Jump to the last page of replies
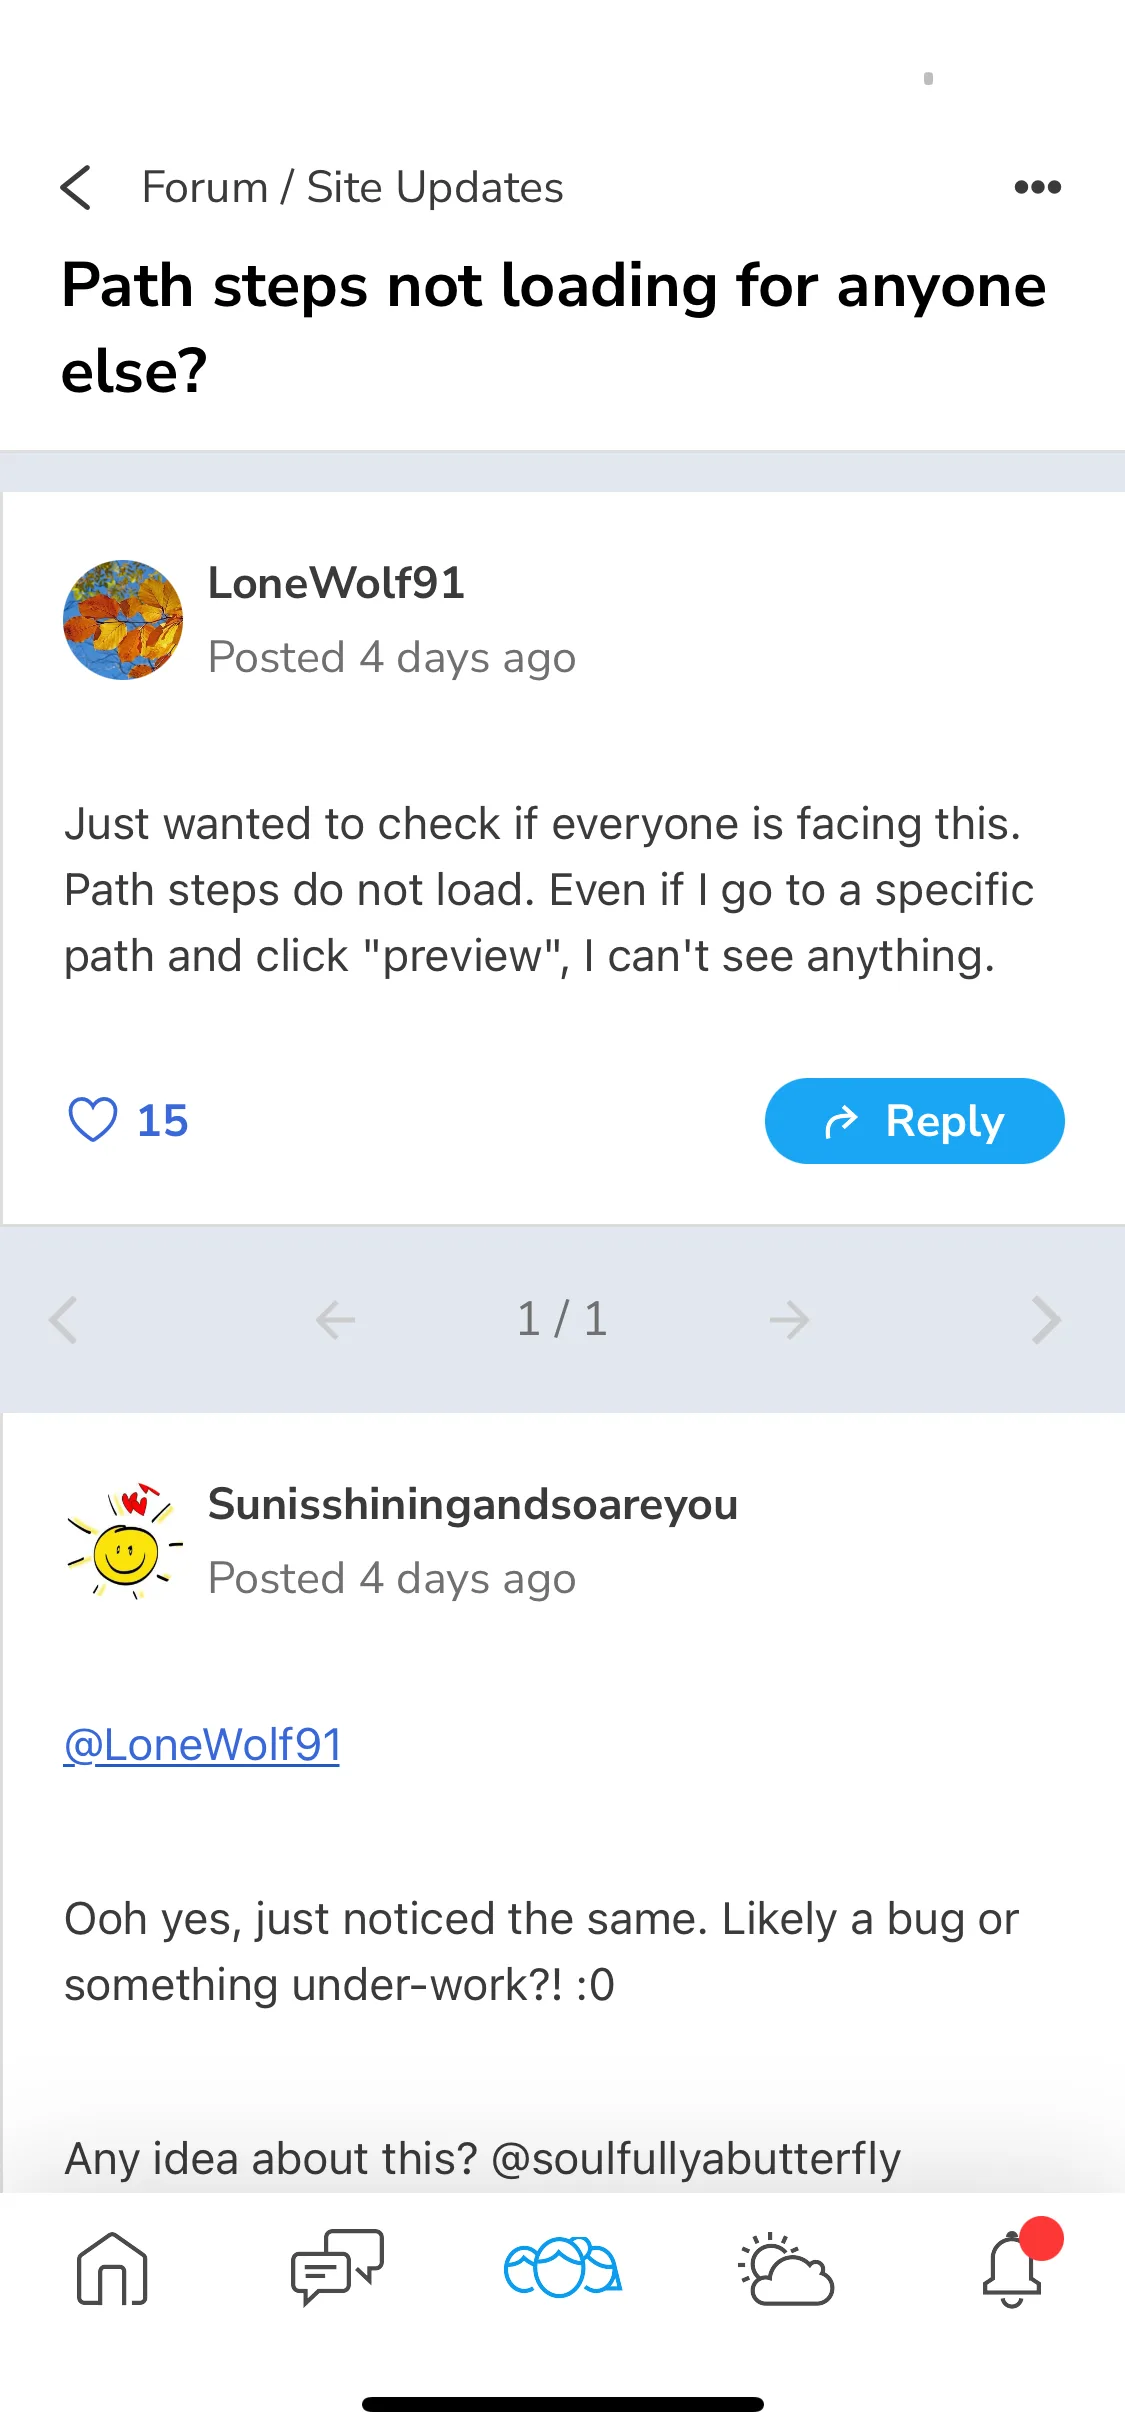The image size is (1125, 2436). coord(1046,1320)
